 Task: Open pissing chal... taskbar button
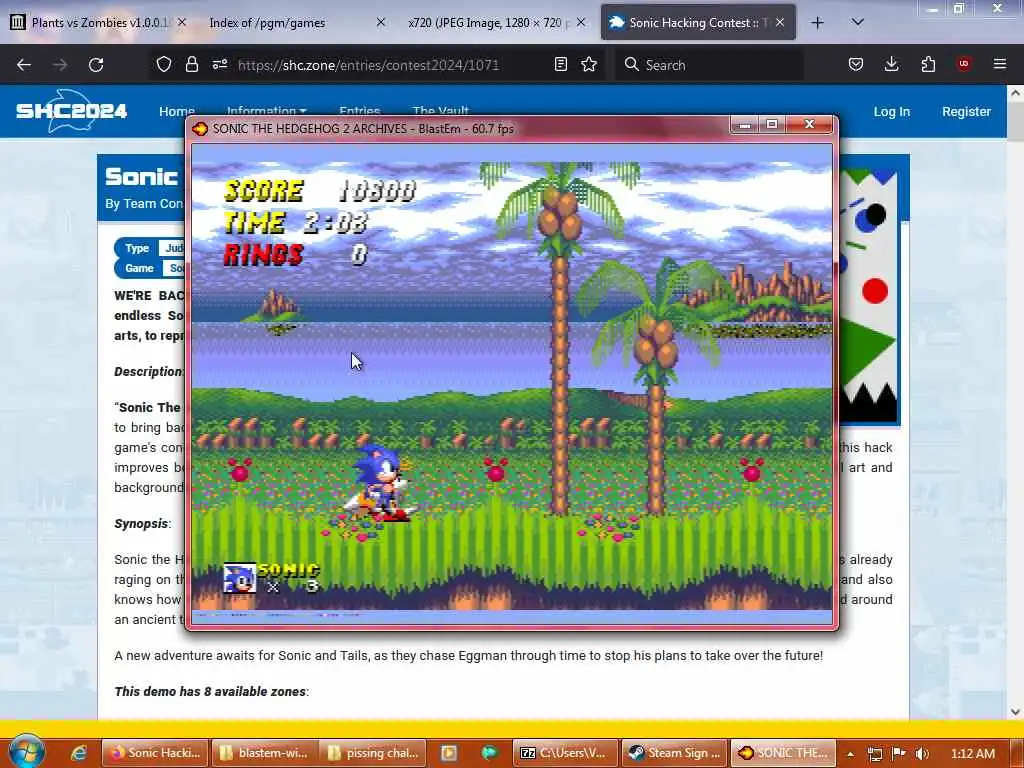[374, 753]
